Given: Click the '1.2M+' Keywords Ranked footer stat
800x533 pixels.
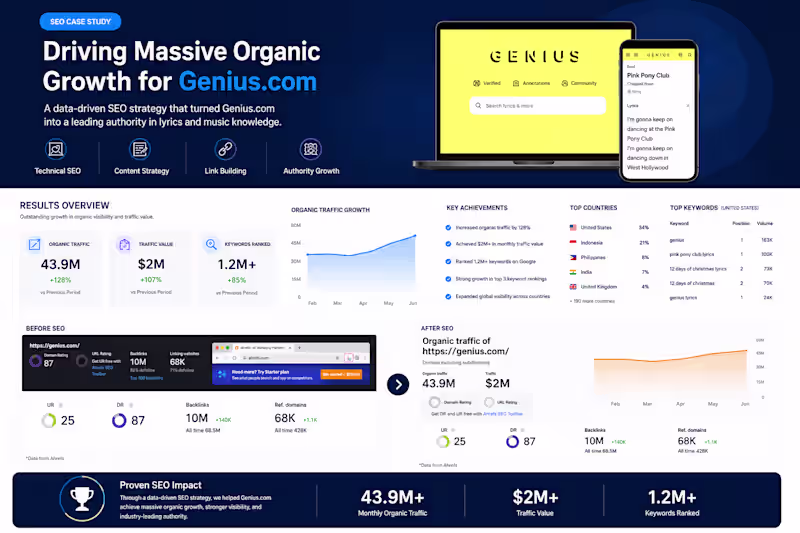Looking at the screenshot, I should [x=672, y=497].
